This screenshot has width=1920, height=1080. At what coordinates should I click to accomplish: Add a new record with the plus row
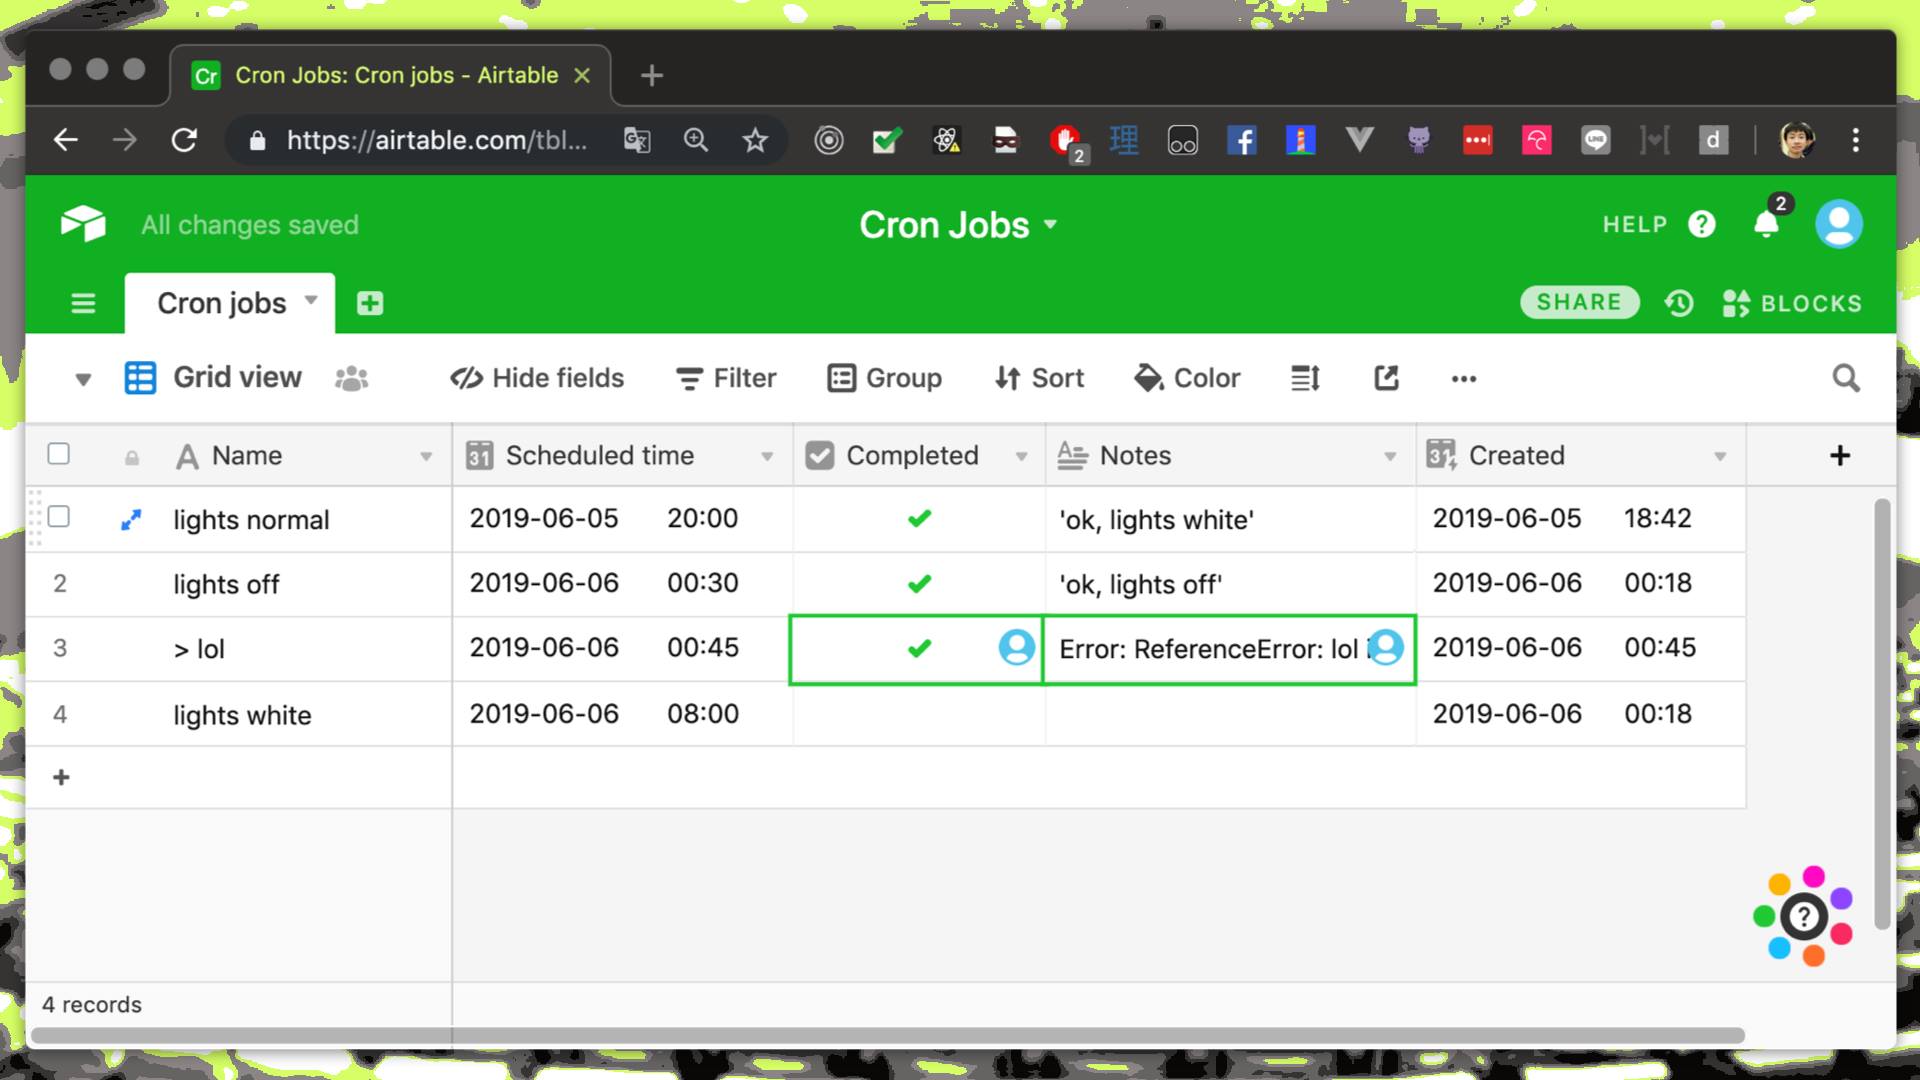point(61,777)
